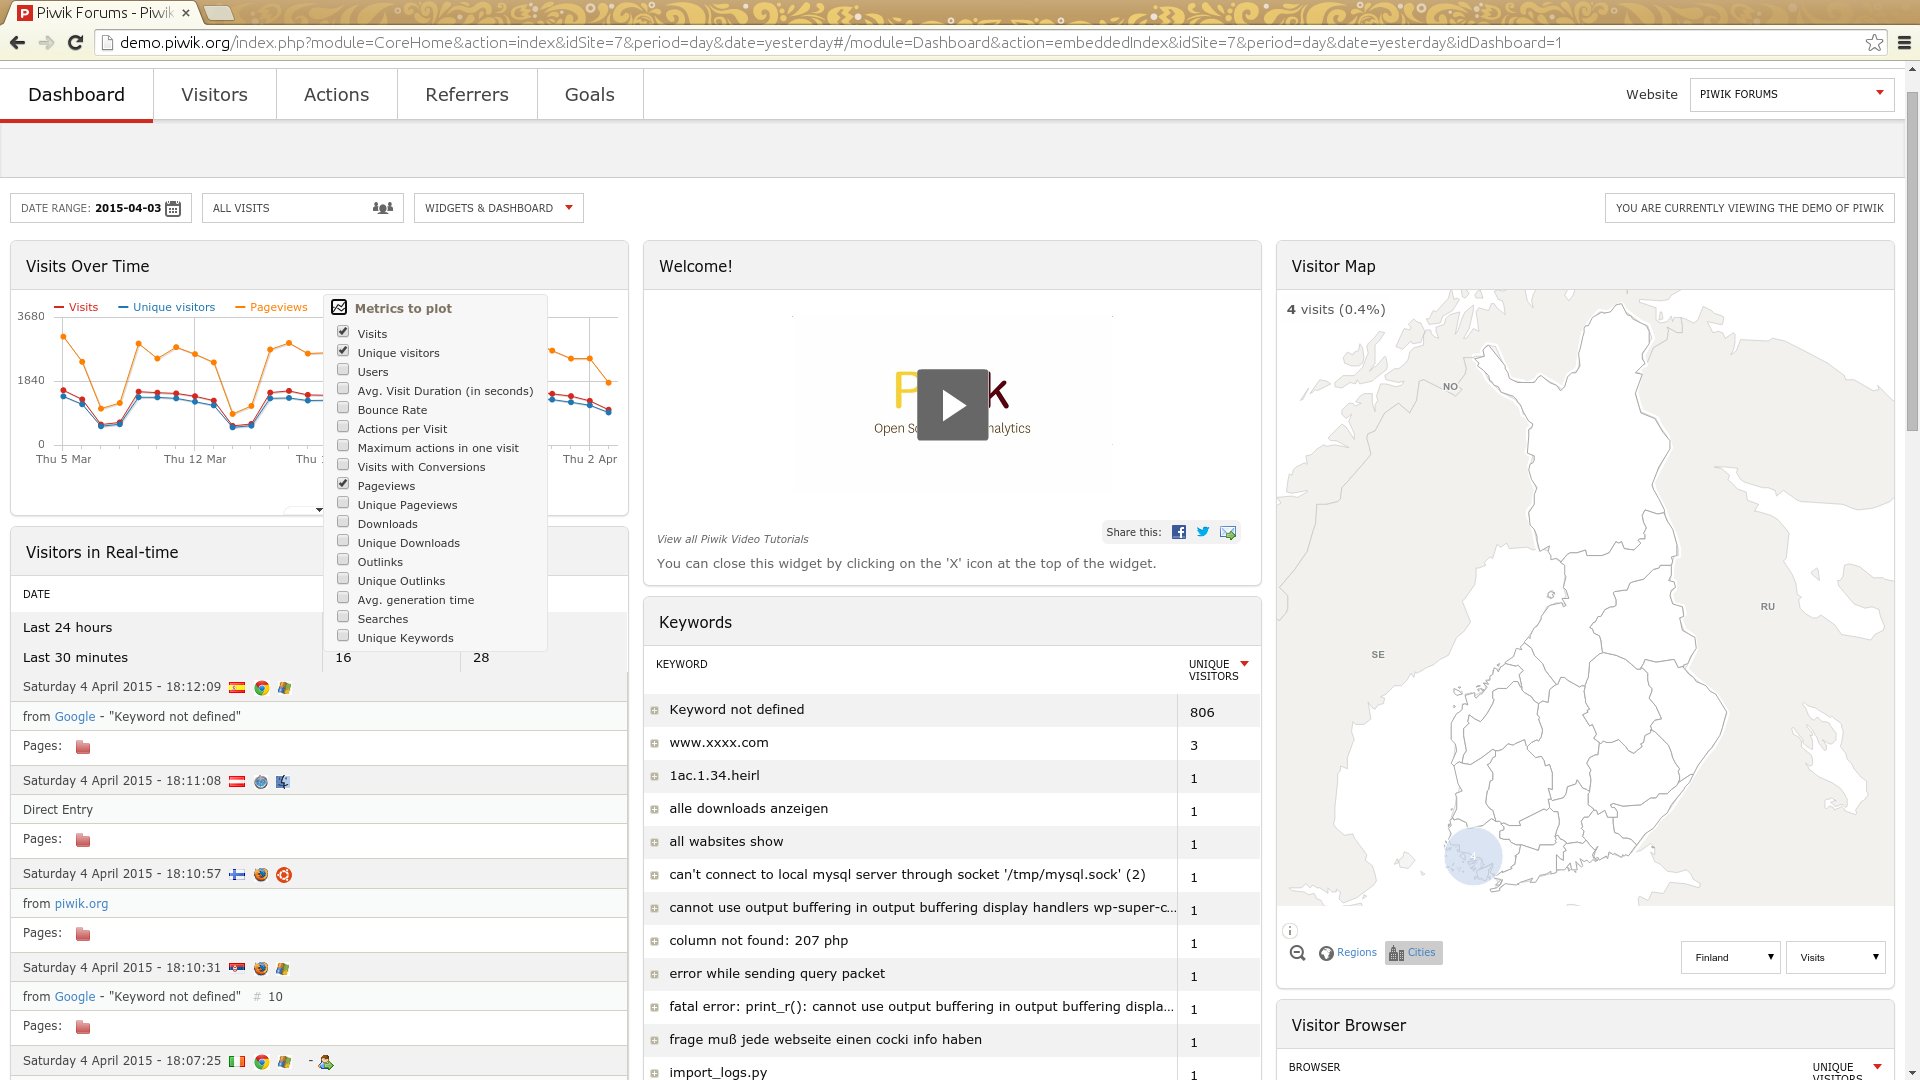The width and height of the screenshot is (1920, 1080).
Task: Open the Visitors tab
Action: coord(214,95)
